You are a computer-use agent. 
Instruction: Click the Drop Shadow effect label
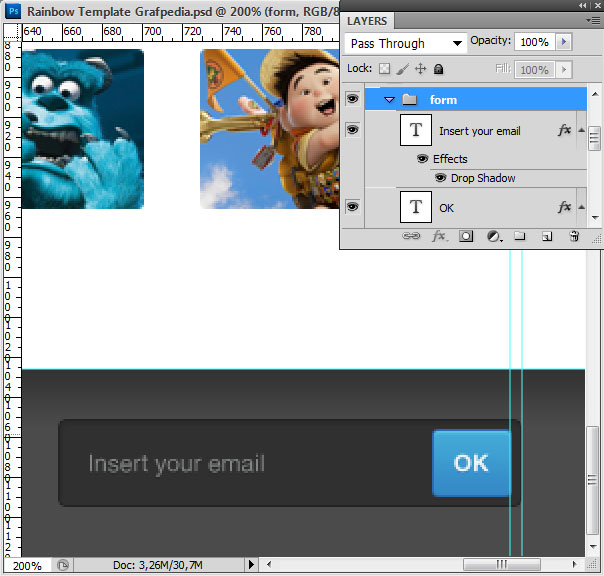(483, 178)
